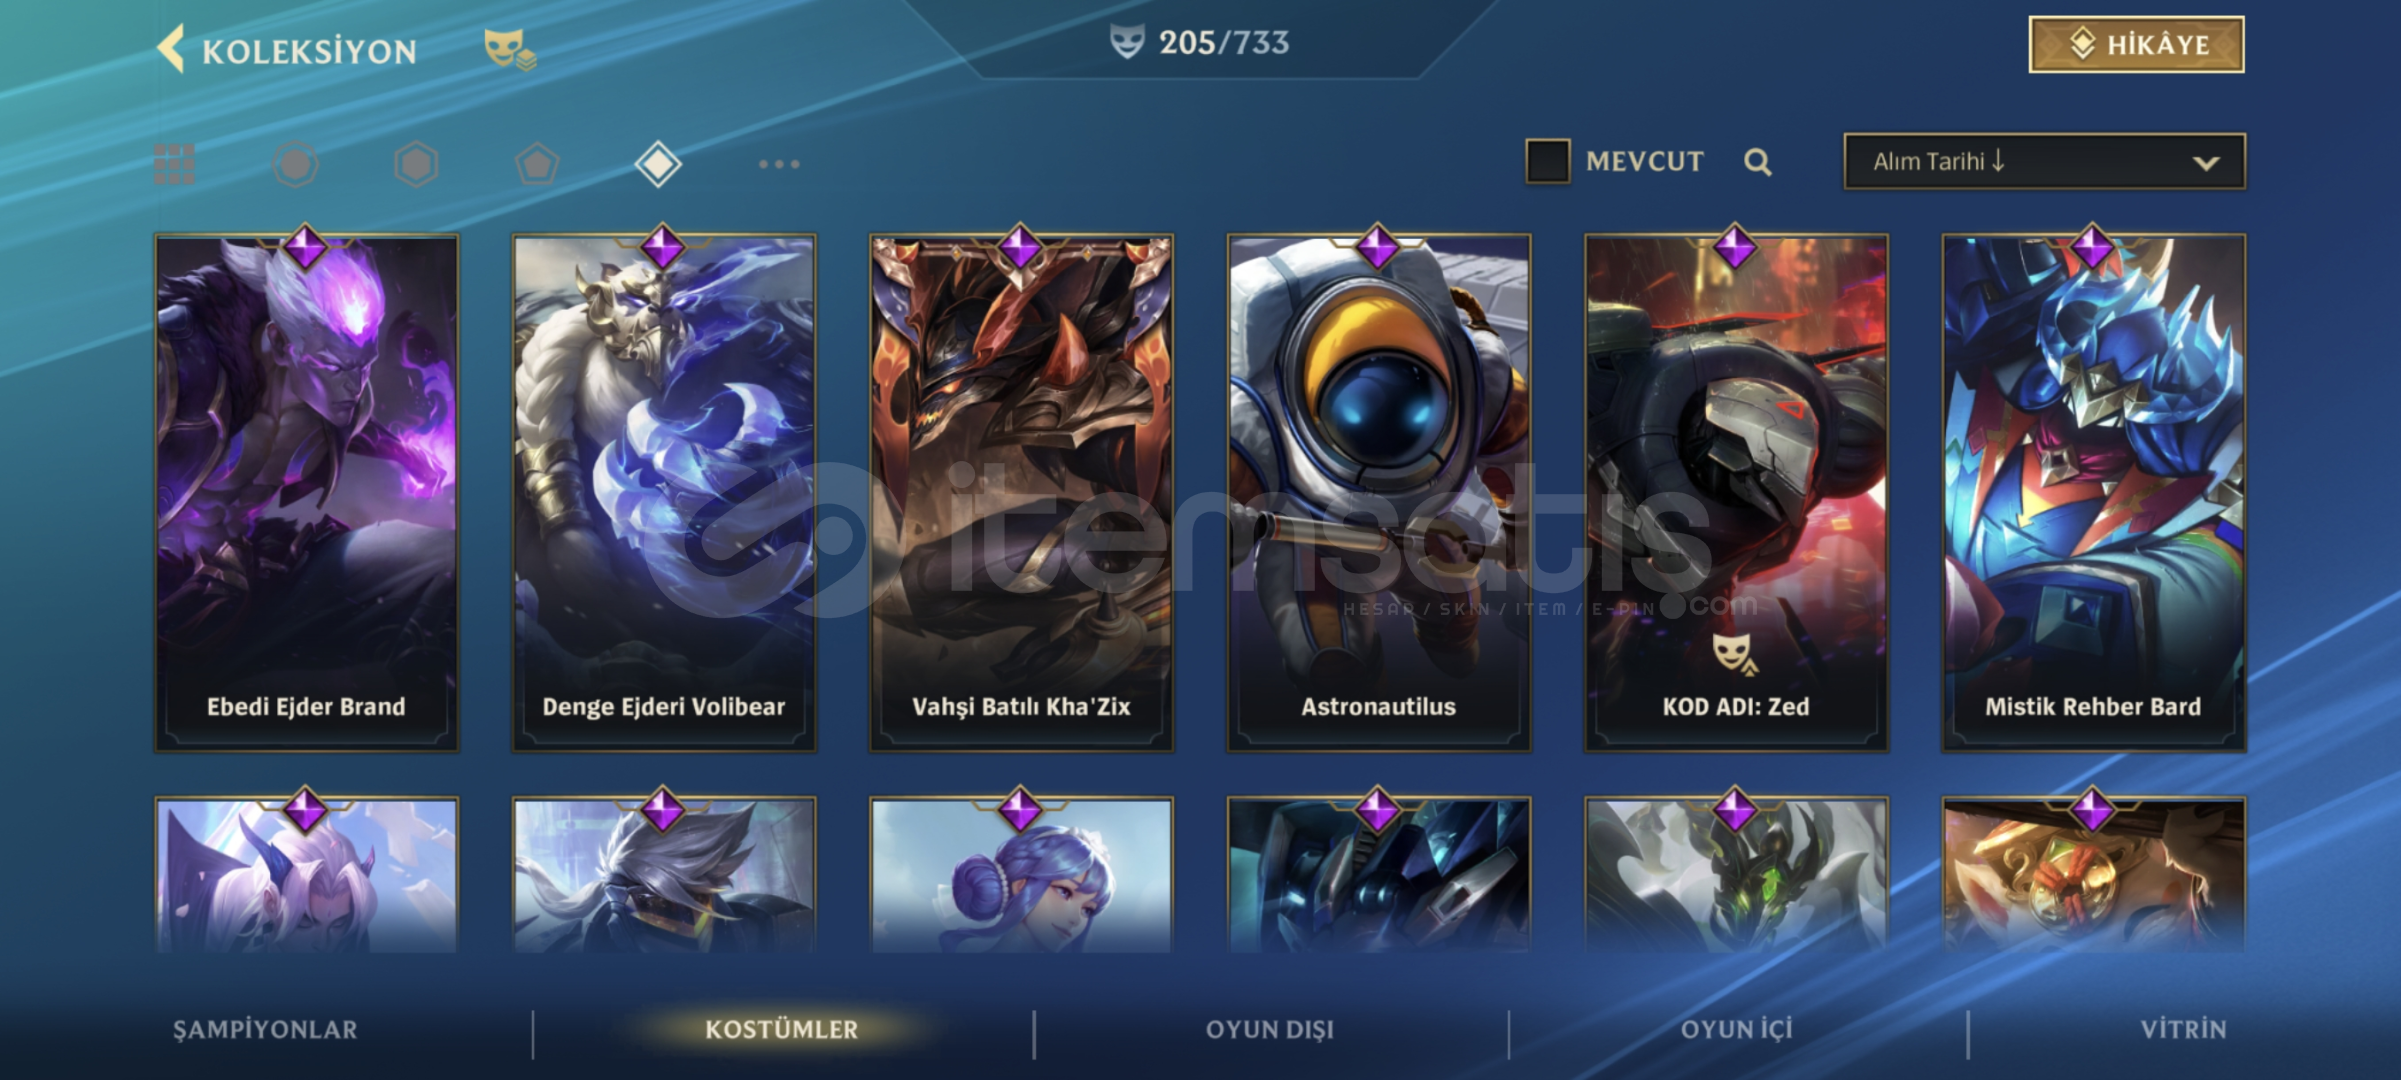Select the Astronautilus skin card

pos(1378,492)
